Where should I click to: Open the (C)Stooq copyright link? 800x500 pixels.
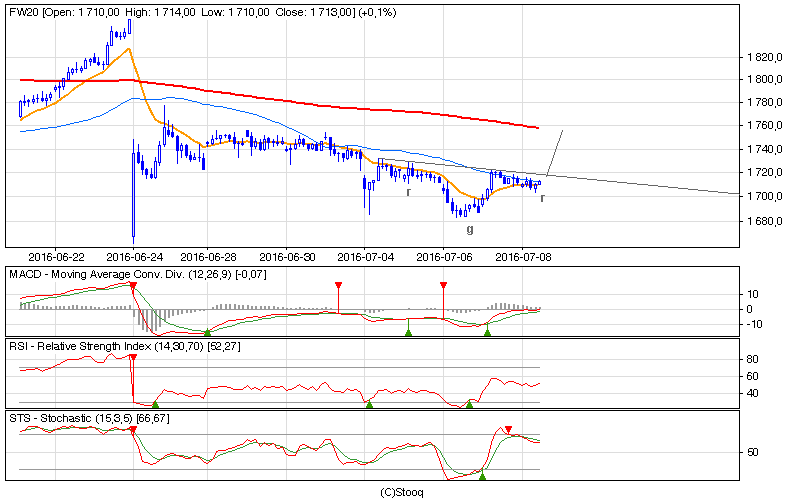(400, 492)
